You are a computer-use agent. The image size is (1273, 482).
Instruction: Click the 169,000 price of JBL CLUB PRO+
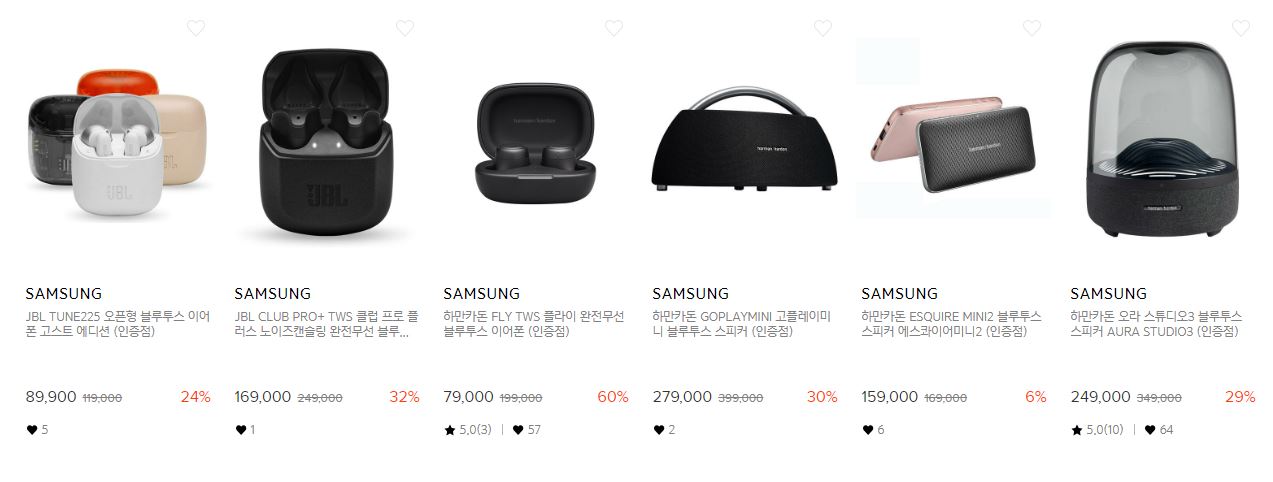[x=262, y=397]
